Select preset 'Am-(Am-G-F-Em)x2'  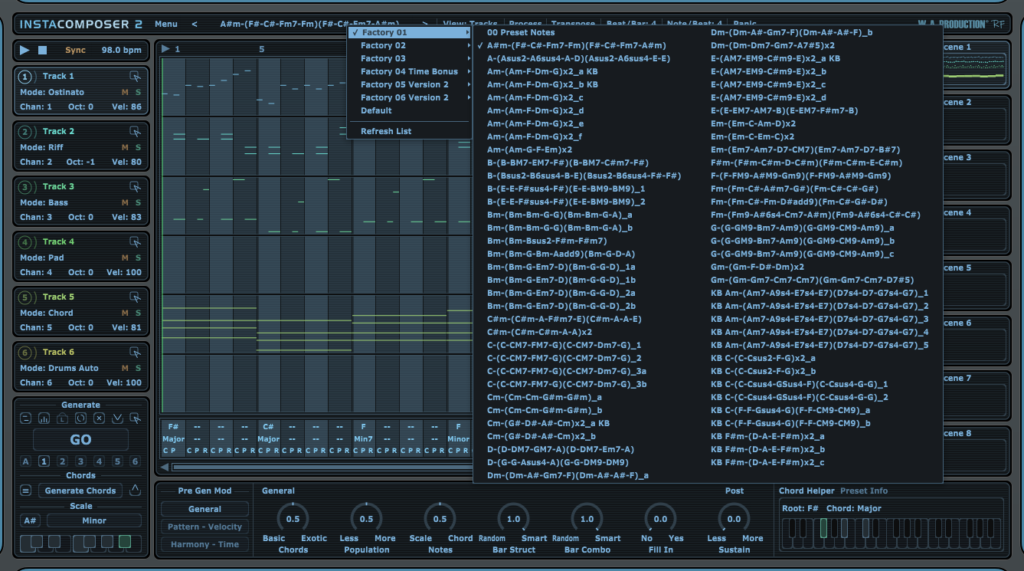pos(529,150)
